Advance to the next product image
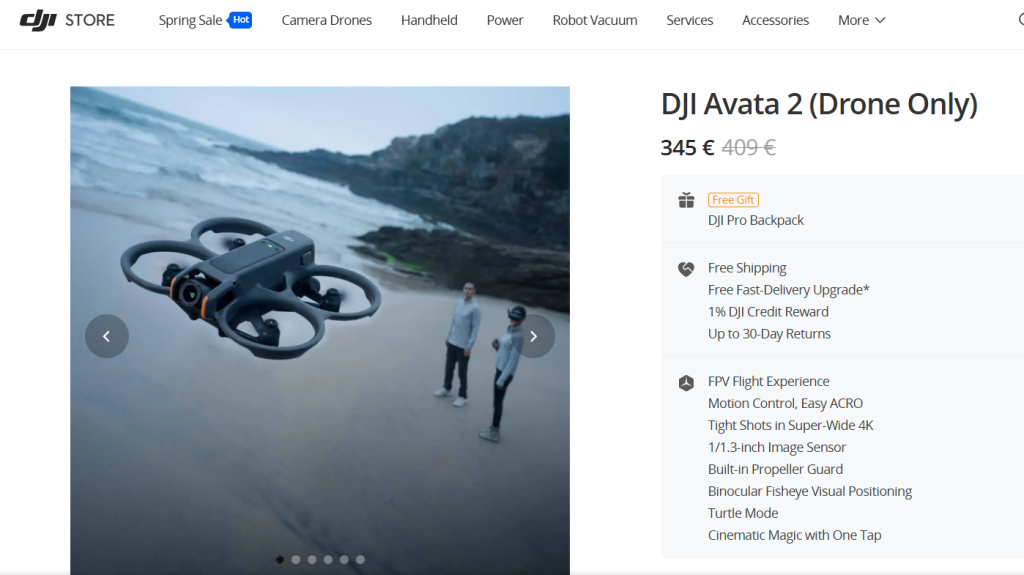Image resolution: width=1024 pixels, height=575 pixels. tap(533, 336)
